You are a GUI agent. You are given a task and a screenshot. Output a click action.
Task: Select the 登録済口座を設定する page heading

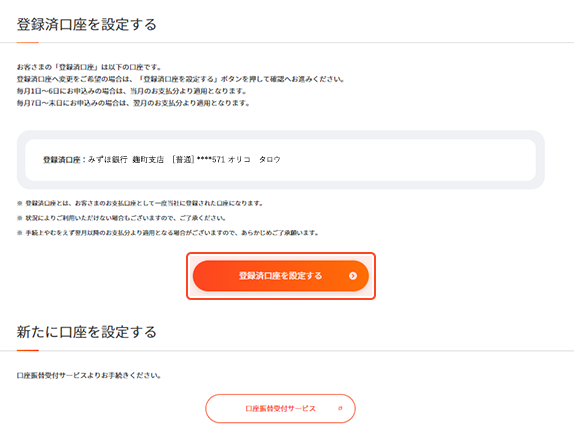pyautogui.click(x=86, y=25)
